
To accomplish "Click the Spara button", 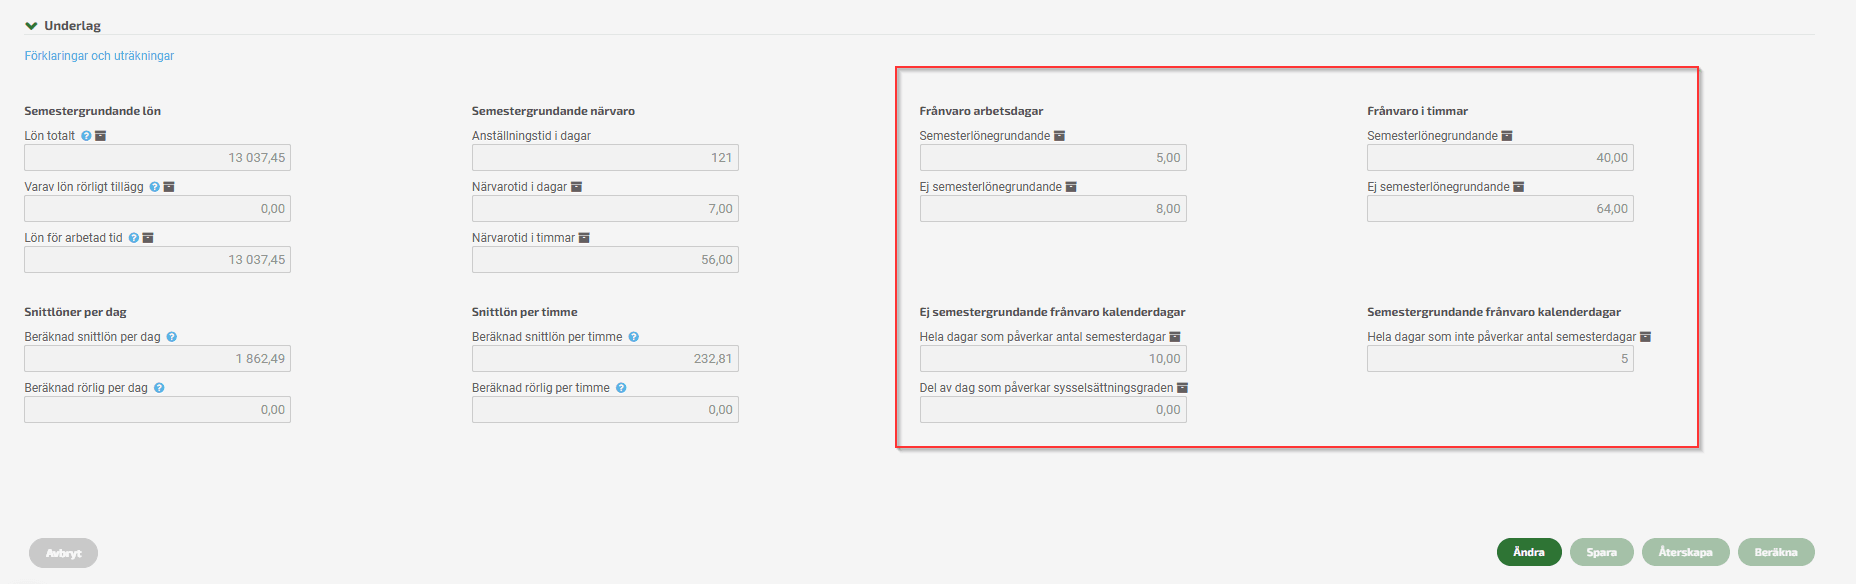I will (1601, 552).
